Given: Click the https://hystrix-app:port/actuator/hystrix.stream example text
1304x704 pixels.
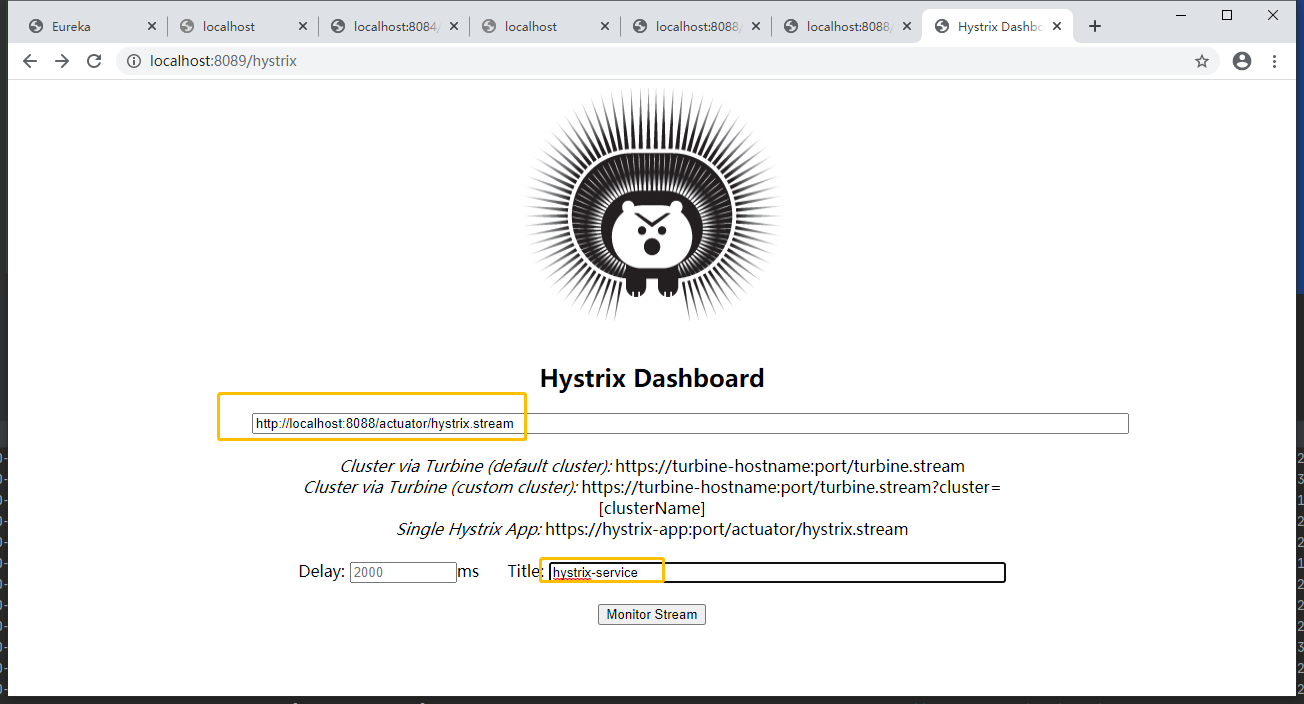Looking at the screenshot, I should coord(727,529).
